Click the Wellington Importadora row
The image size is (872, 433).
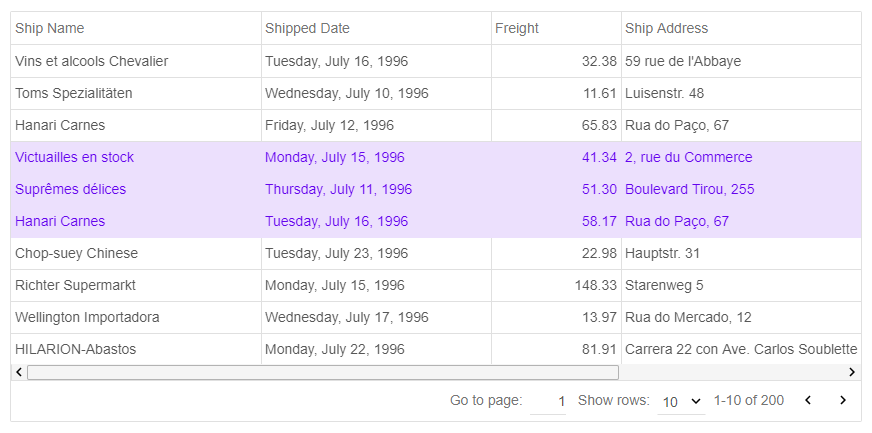coord(87,317)
